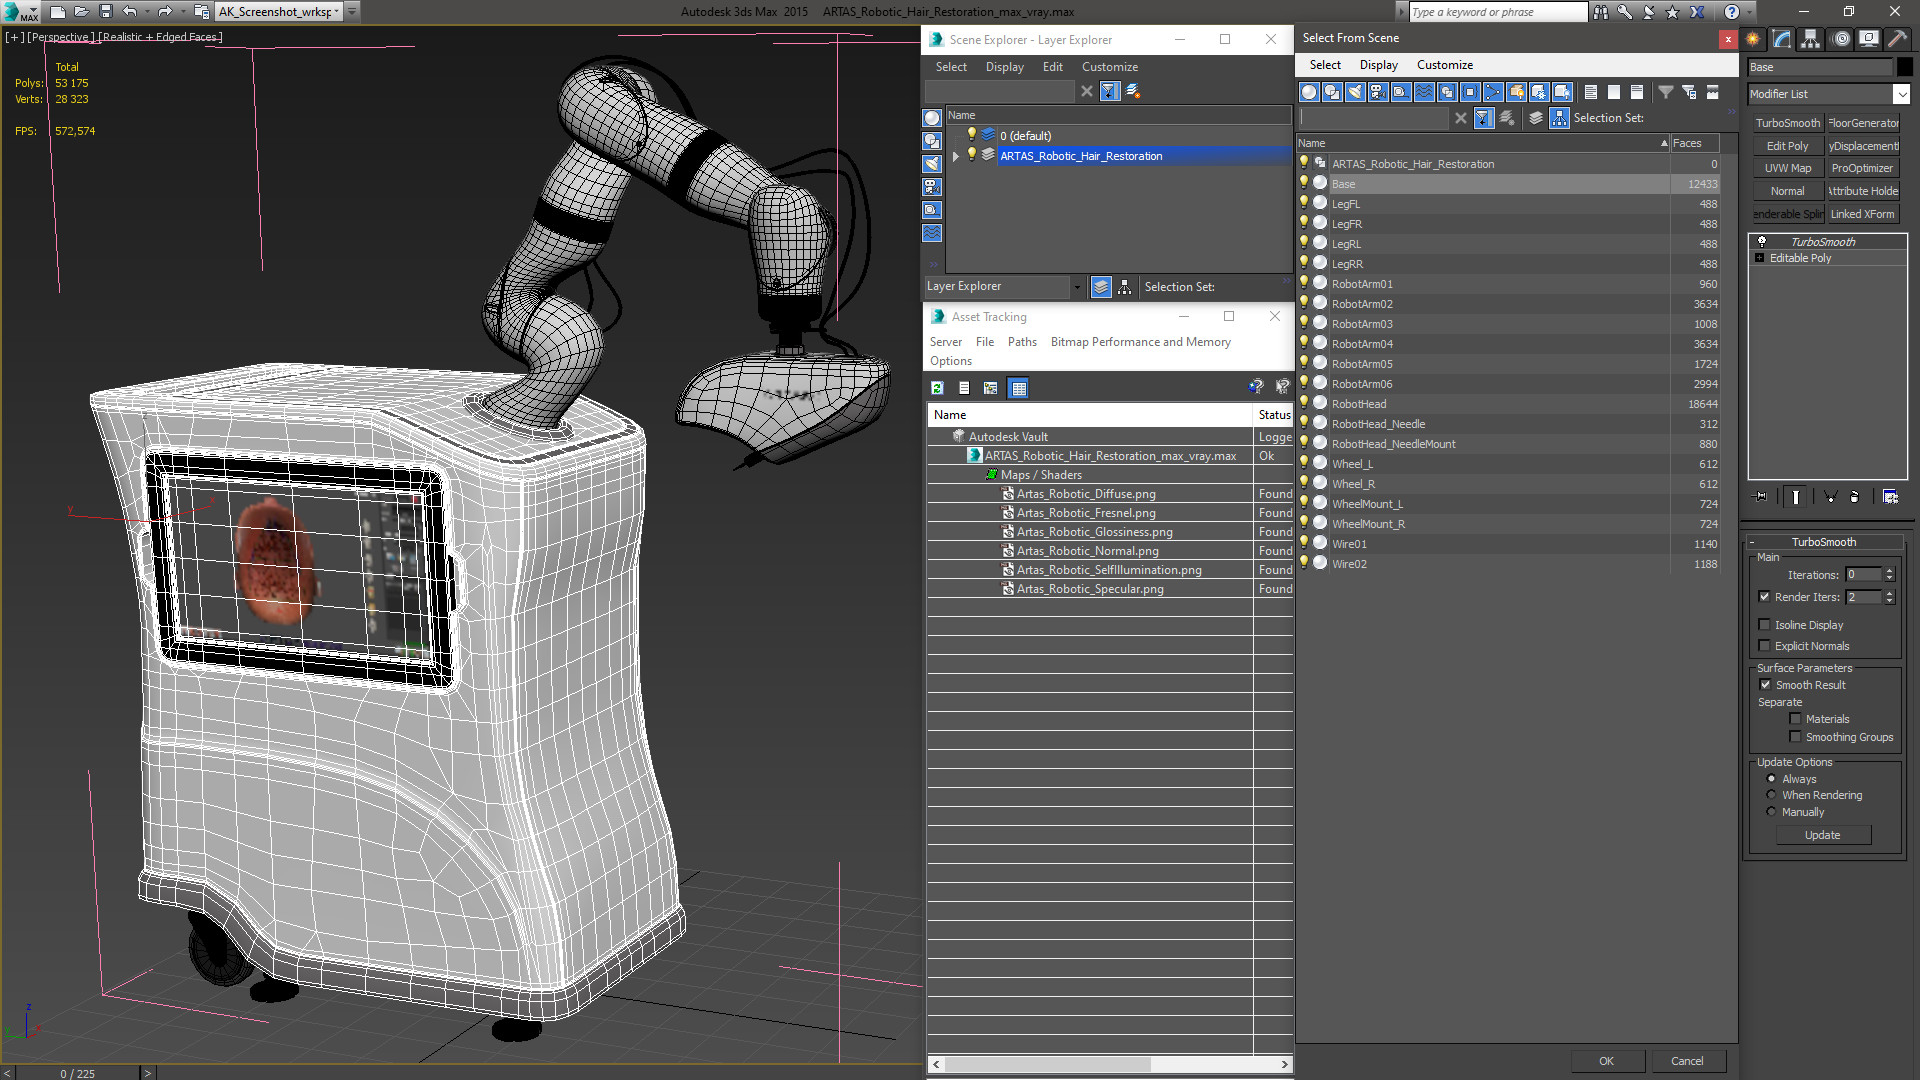Refresh the Asset Tracking list

click(x=937, y=388)
